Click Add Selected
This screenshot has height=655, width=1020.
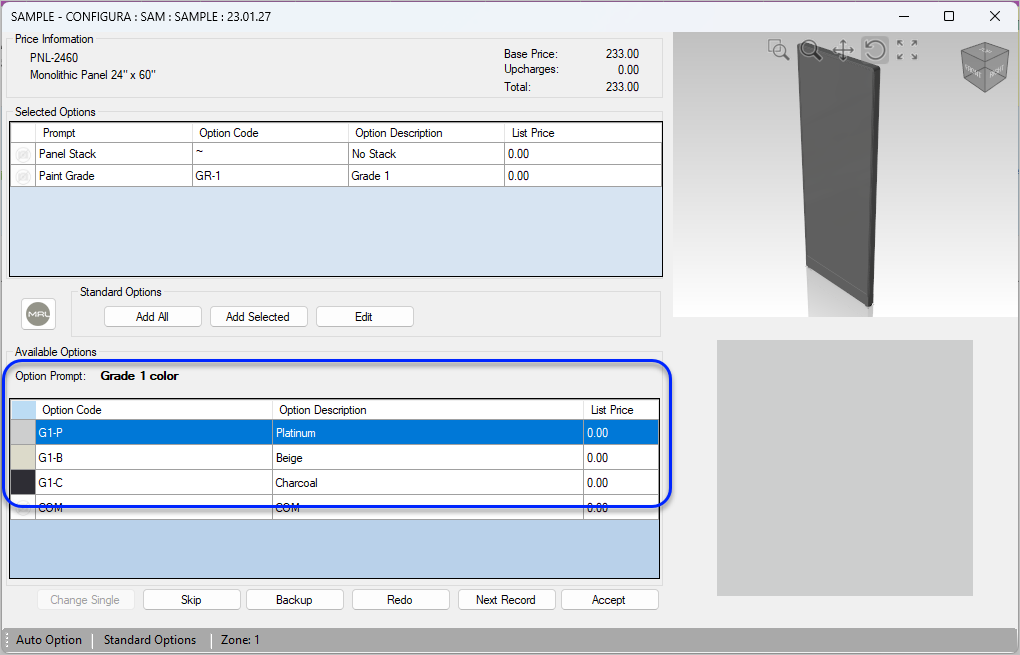[x=258, y=316]
